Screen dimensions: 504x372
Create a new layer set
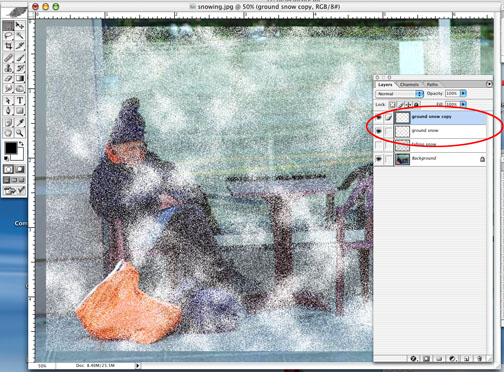point(439,359)
